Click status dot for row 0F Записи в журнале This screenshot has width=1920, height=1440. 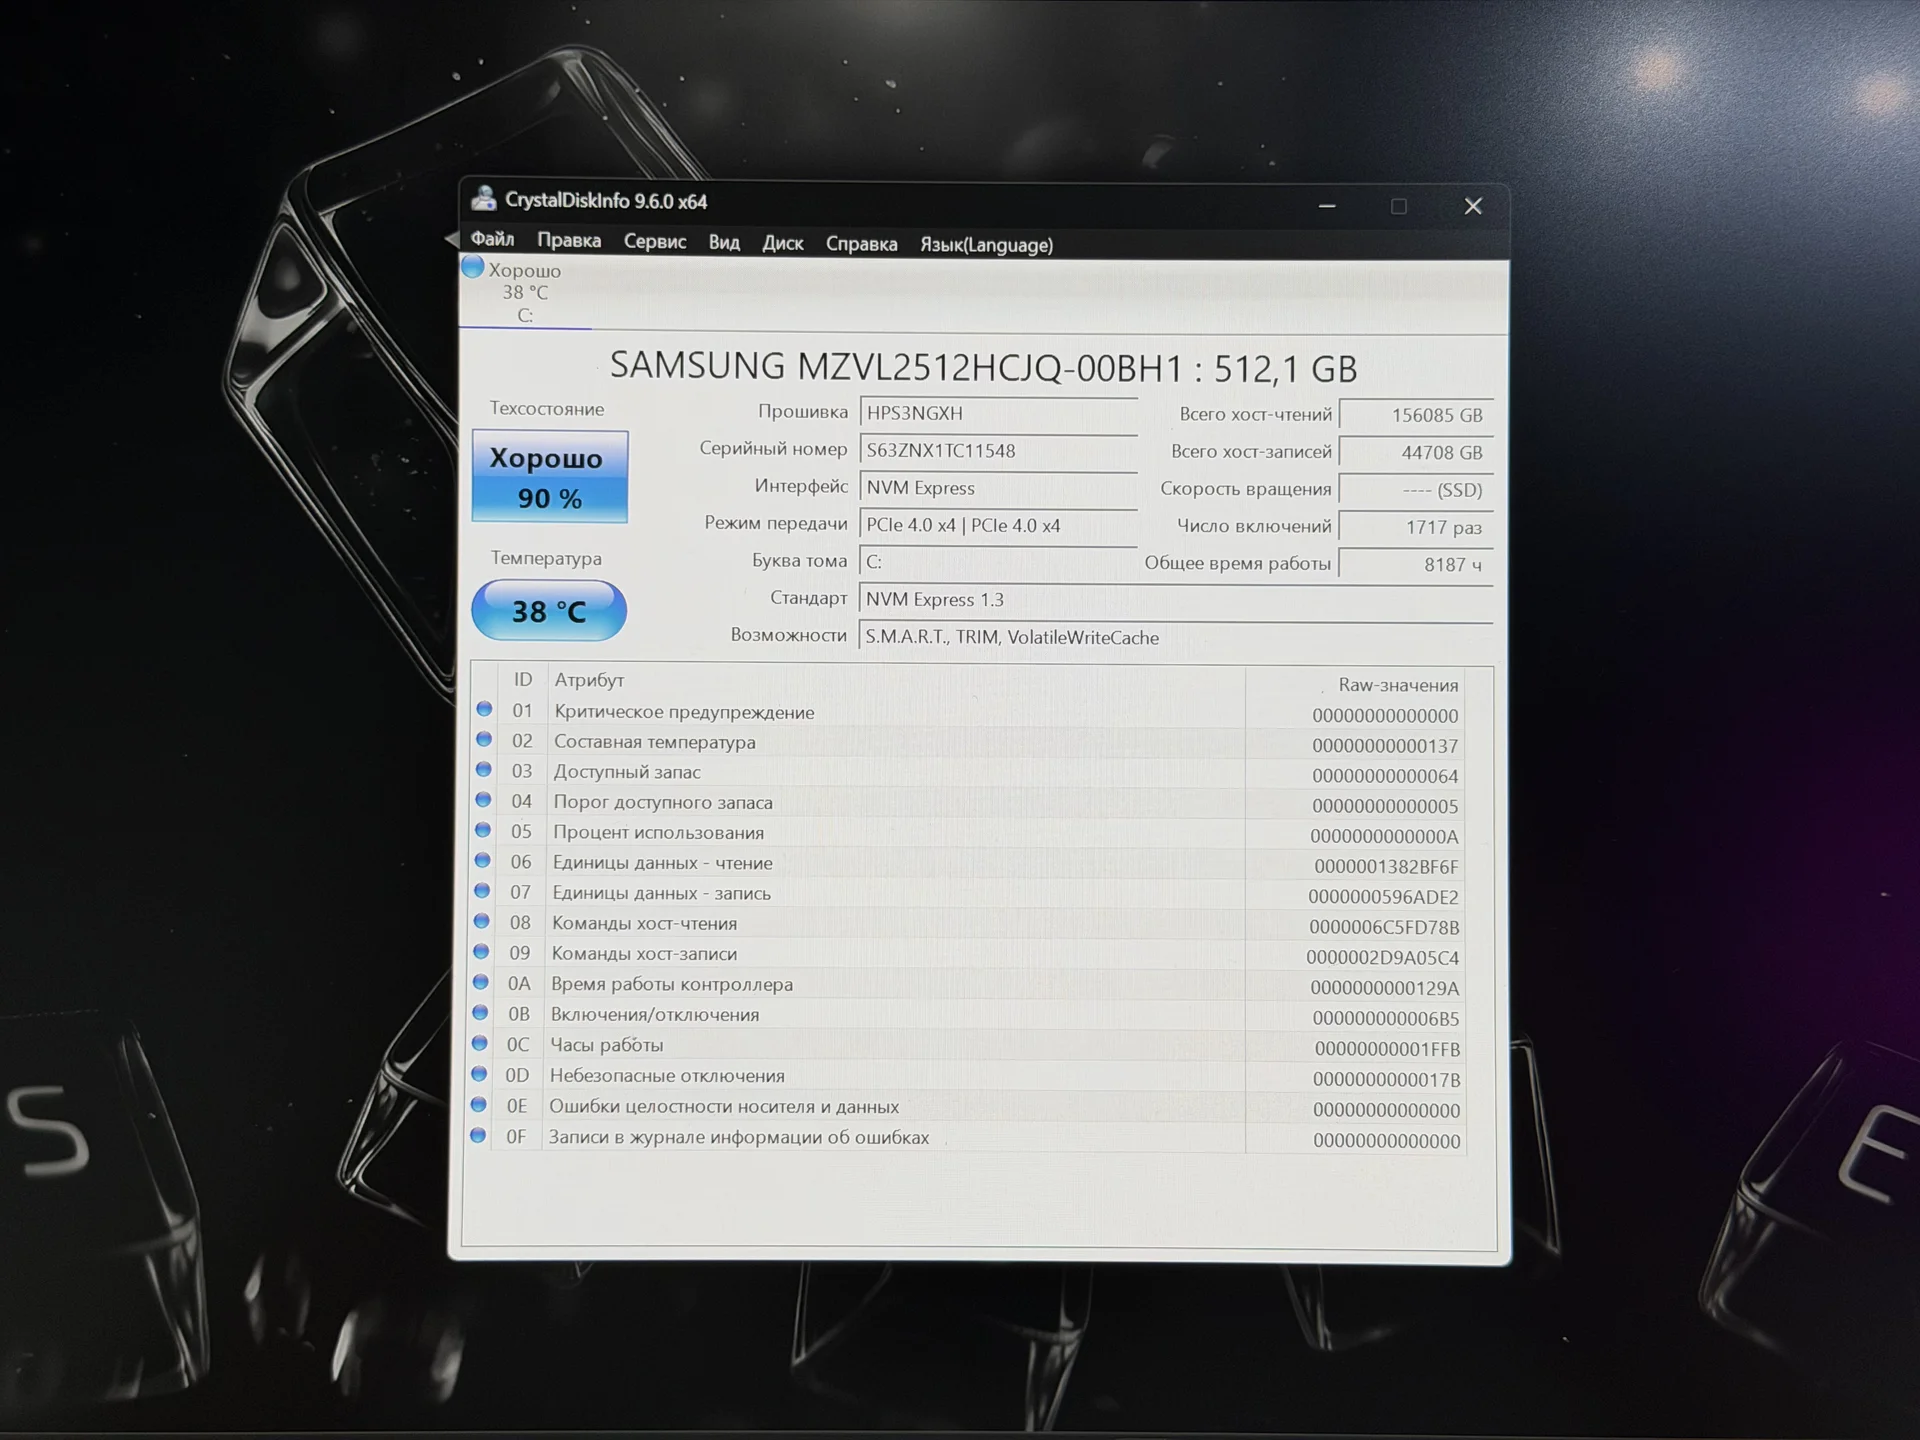(x=478, y=1136)
